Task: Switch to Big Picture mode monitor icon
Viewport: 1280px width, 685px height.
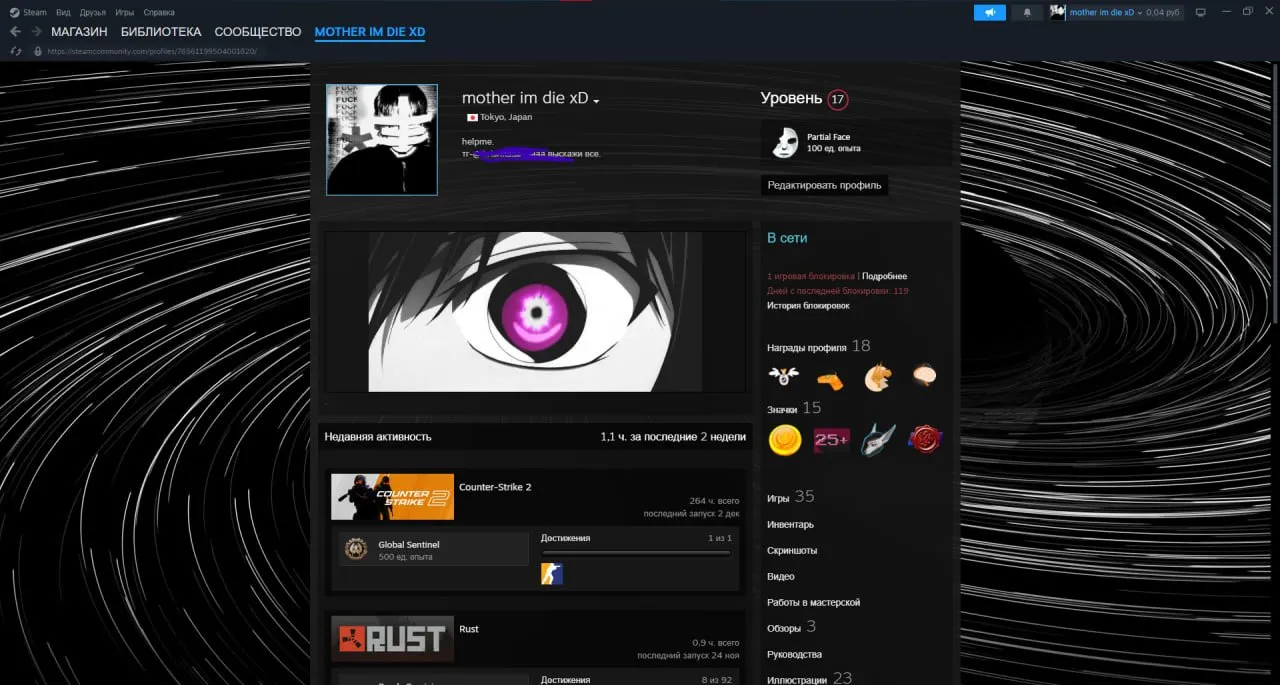Action: (1201, 12)
